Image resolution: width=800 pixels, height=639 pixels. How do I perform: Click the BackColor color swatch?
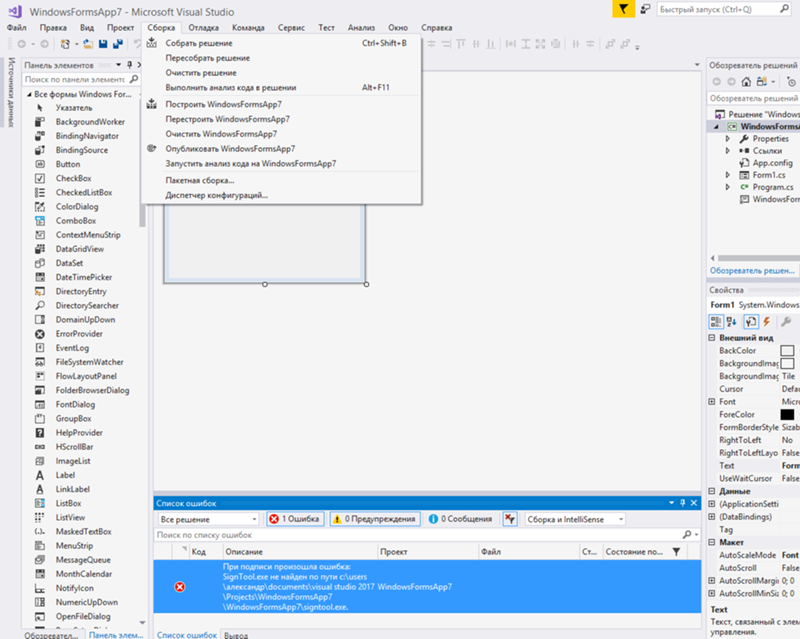(787, 351)
